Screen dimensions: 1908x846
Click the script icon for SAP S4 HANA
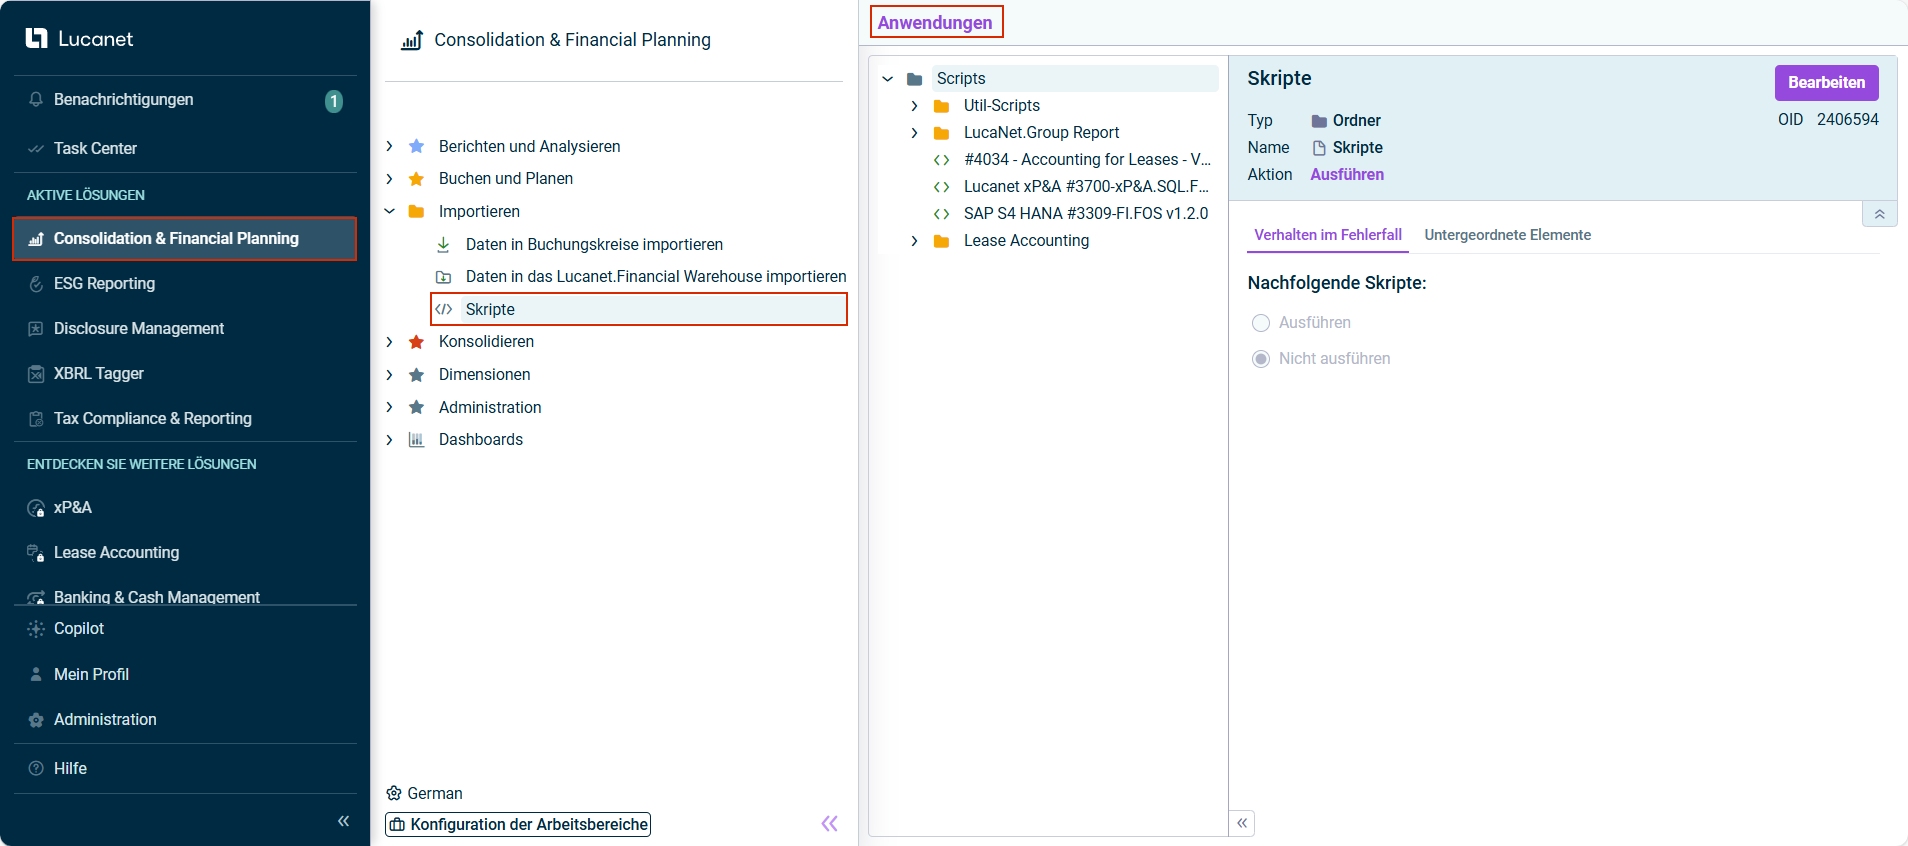pyautogui.click(x=941, y=214)
